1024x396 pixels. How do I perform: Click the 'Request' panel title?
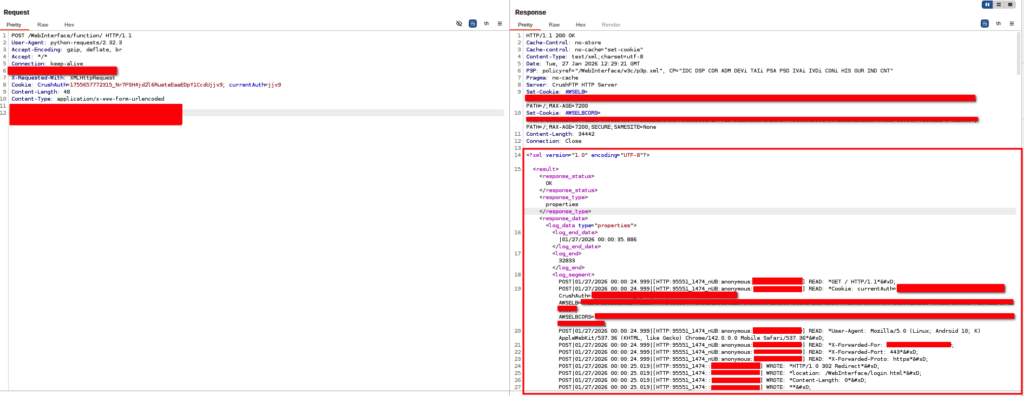tap(16, 12)
